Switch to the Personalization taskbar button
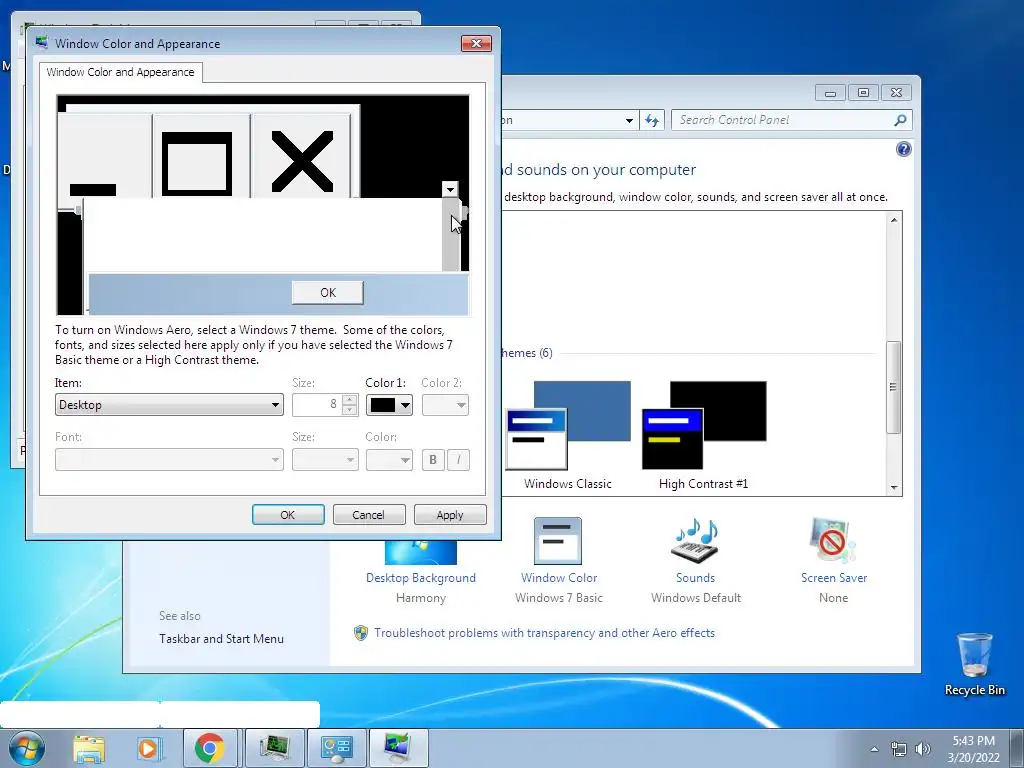 (x=398, y=748)
